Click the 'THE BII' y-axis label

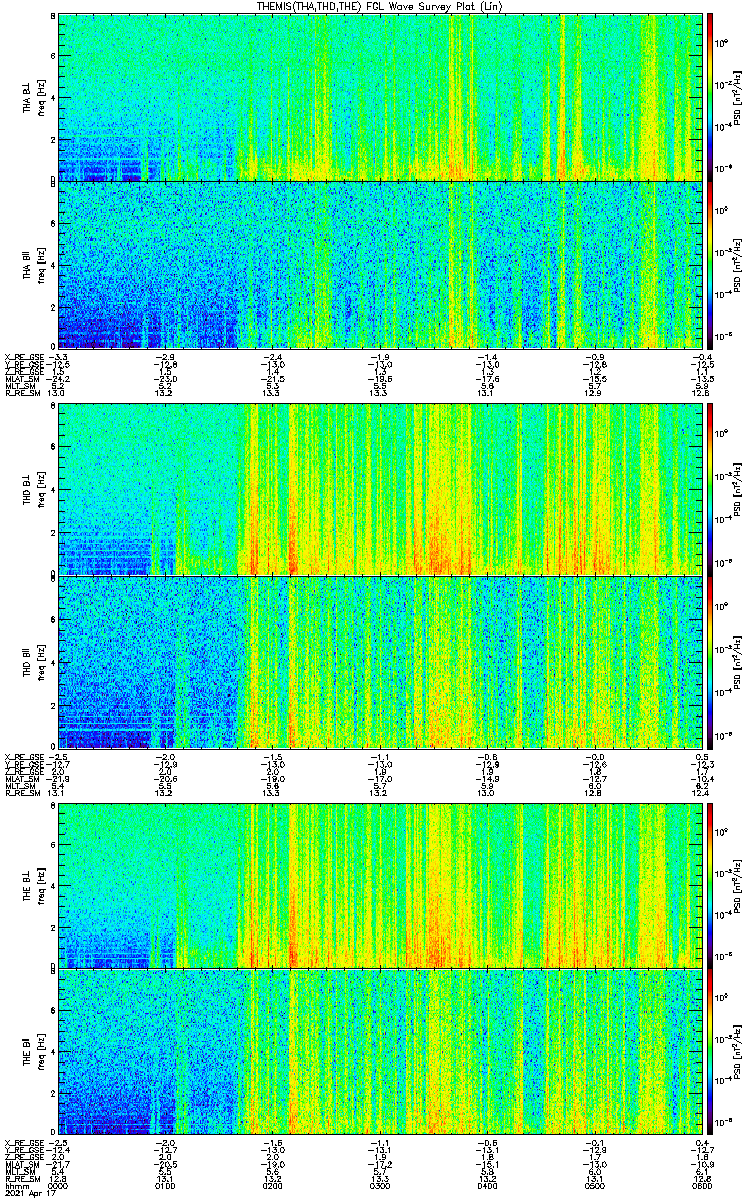pyautogui.click(x=27, y=1052)
